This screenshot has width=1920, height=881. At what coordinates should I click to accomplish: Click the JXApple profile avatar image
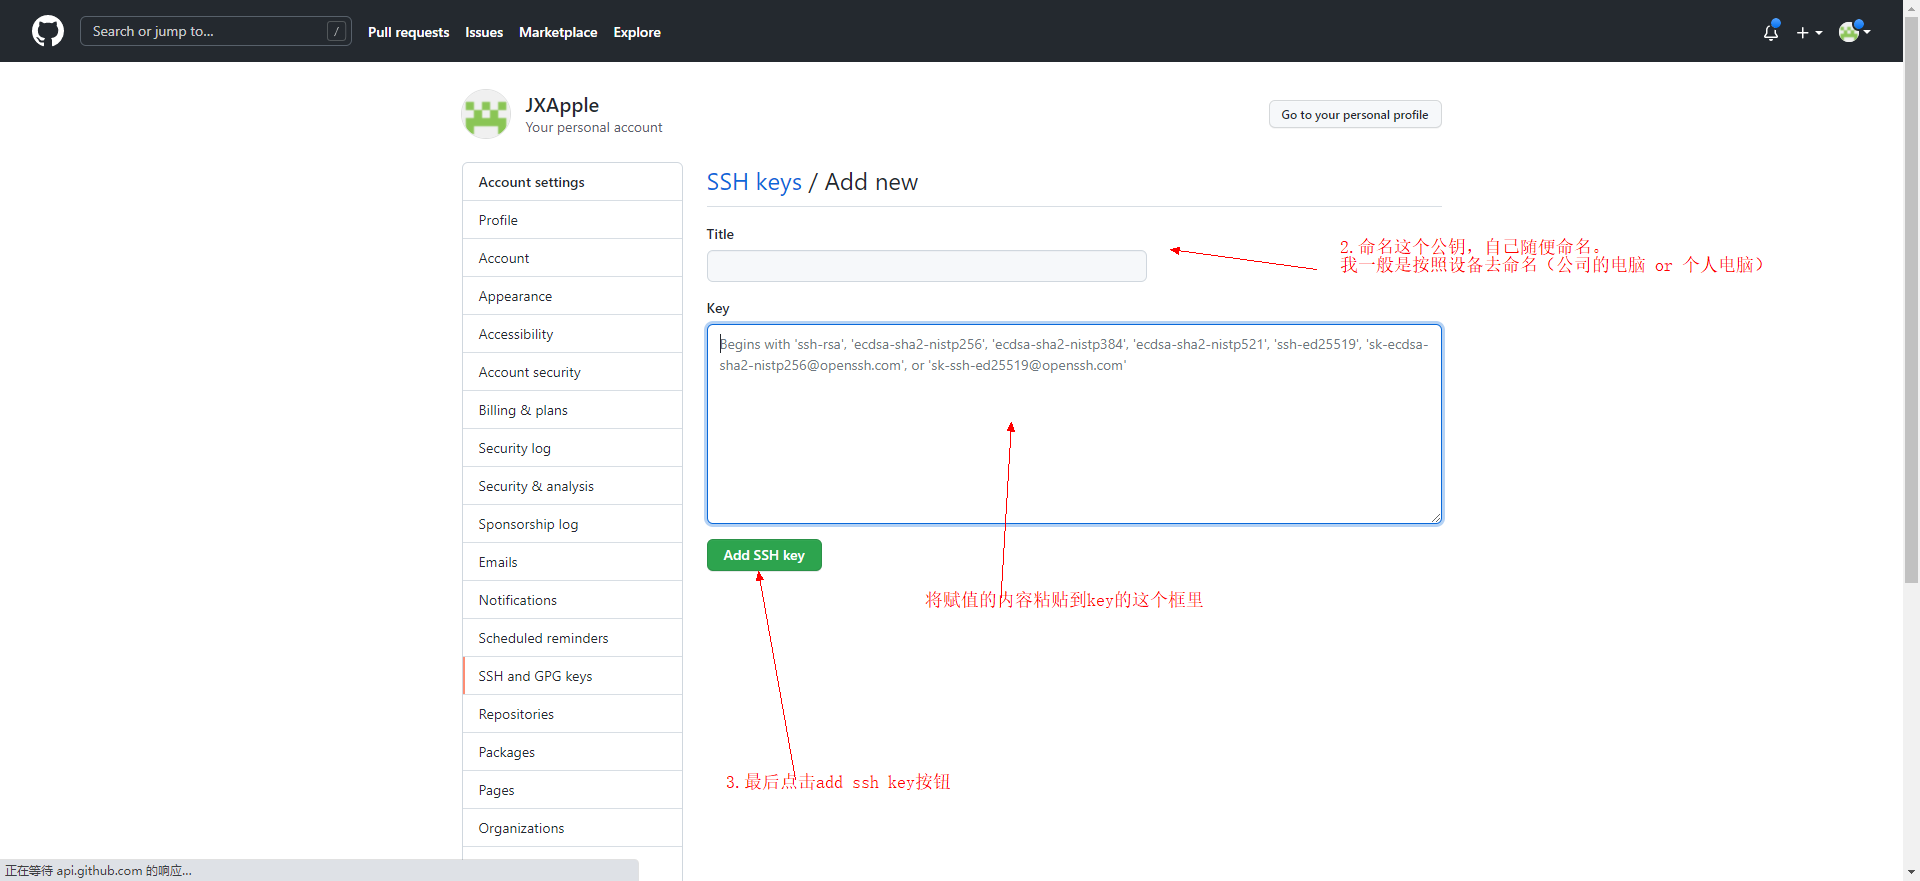click(x=486, y=114)
